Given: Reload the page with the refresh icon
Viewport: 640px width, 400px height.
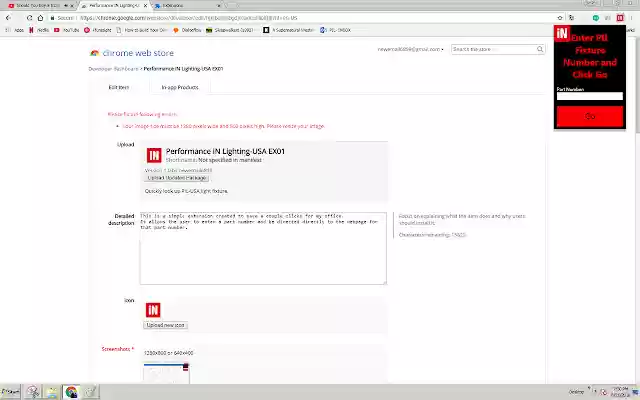Looking at the screenshot, I should [x=29, y=18].
